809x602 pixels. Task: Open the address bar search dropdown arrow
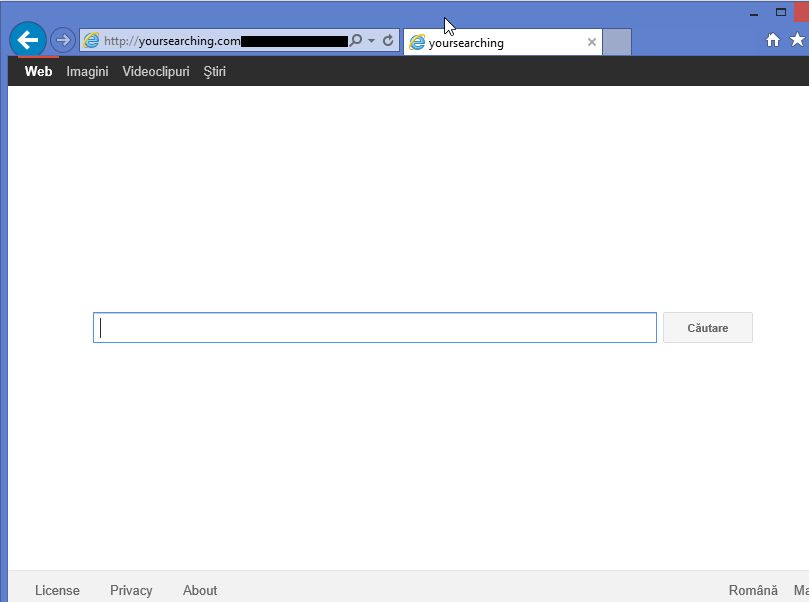click(x=370, y=41)
